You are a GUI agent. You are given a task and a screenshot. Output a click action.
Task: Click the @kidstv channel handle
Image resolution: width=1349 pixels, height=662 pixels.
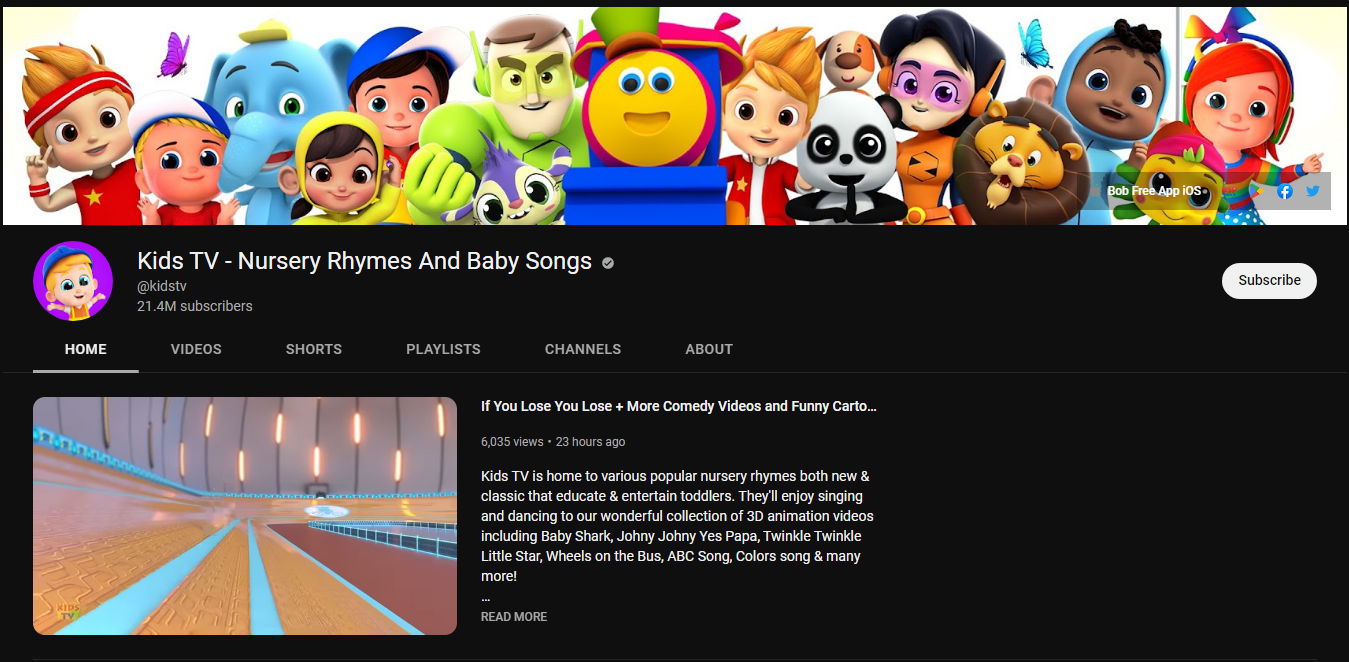(x=162, y=286)
